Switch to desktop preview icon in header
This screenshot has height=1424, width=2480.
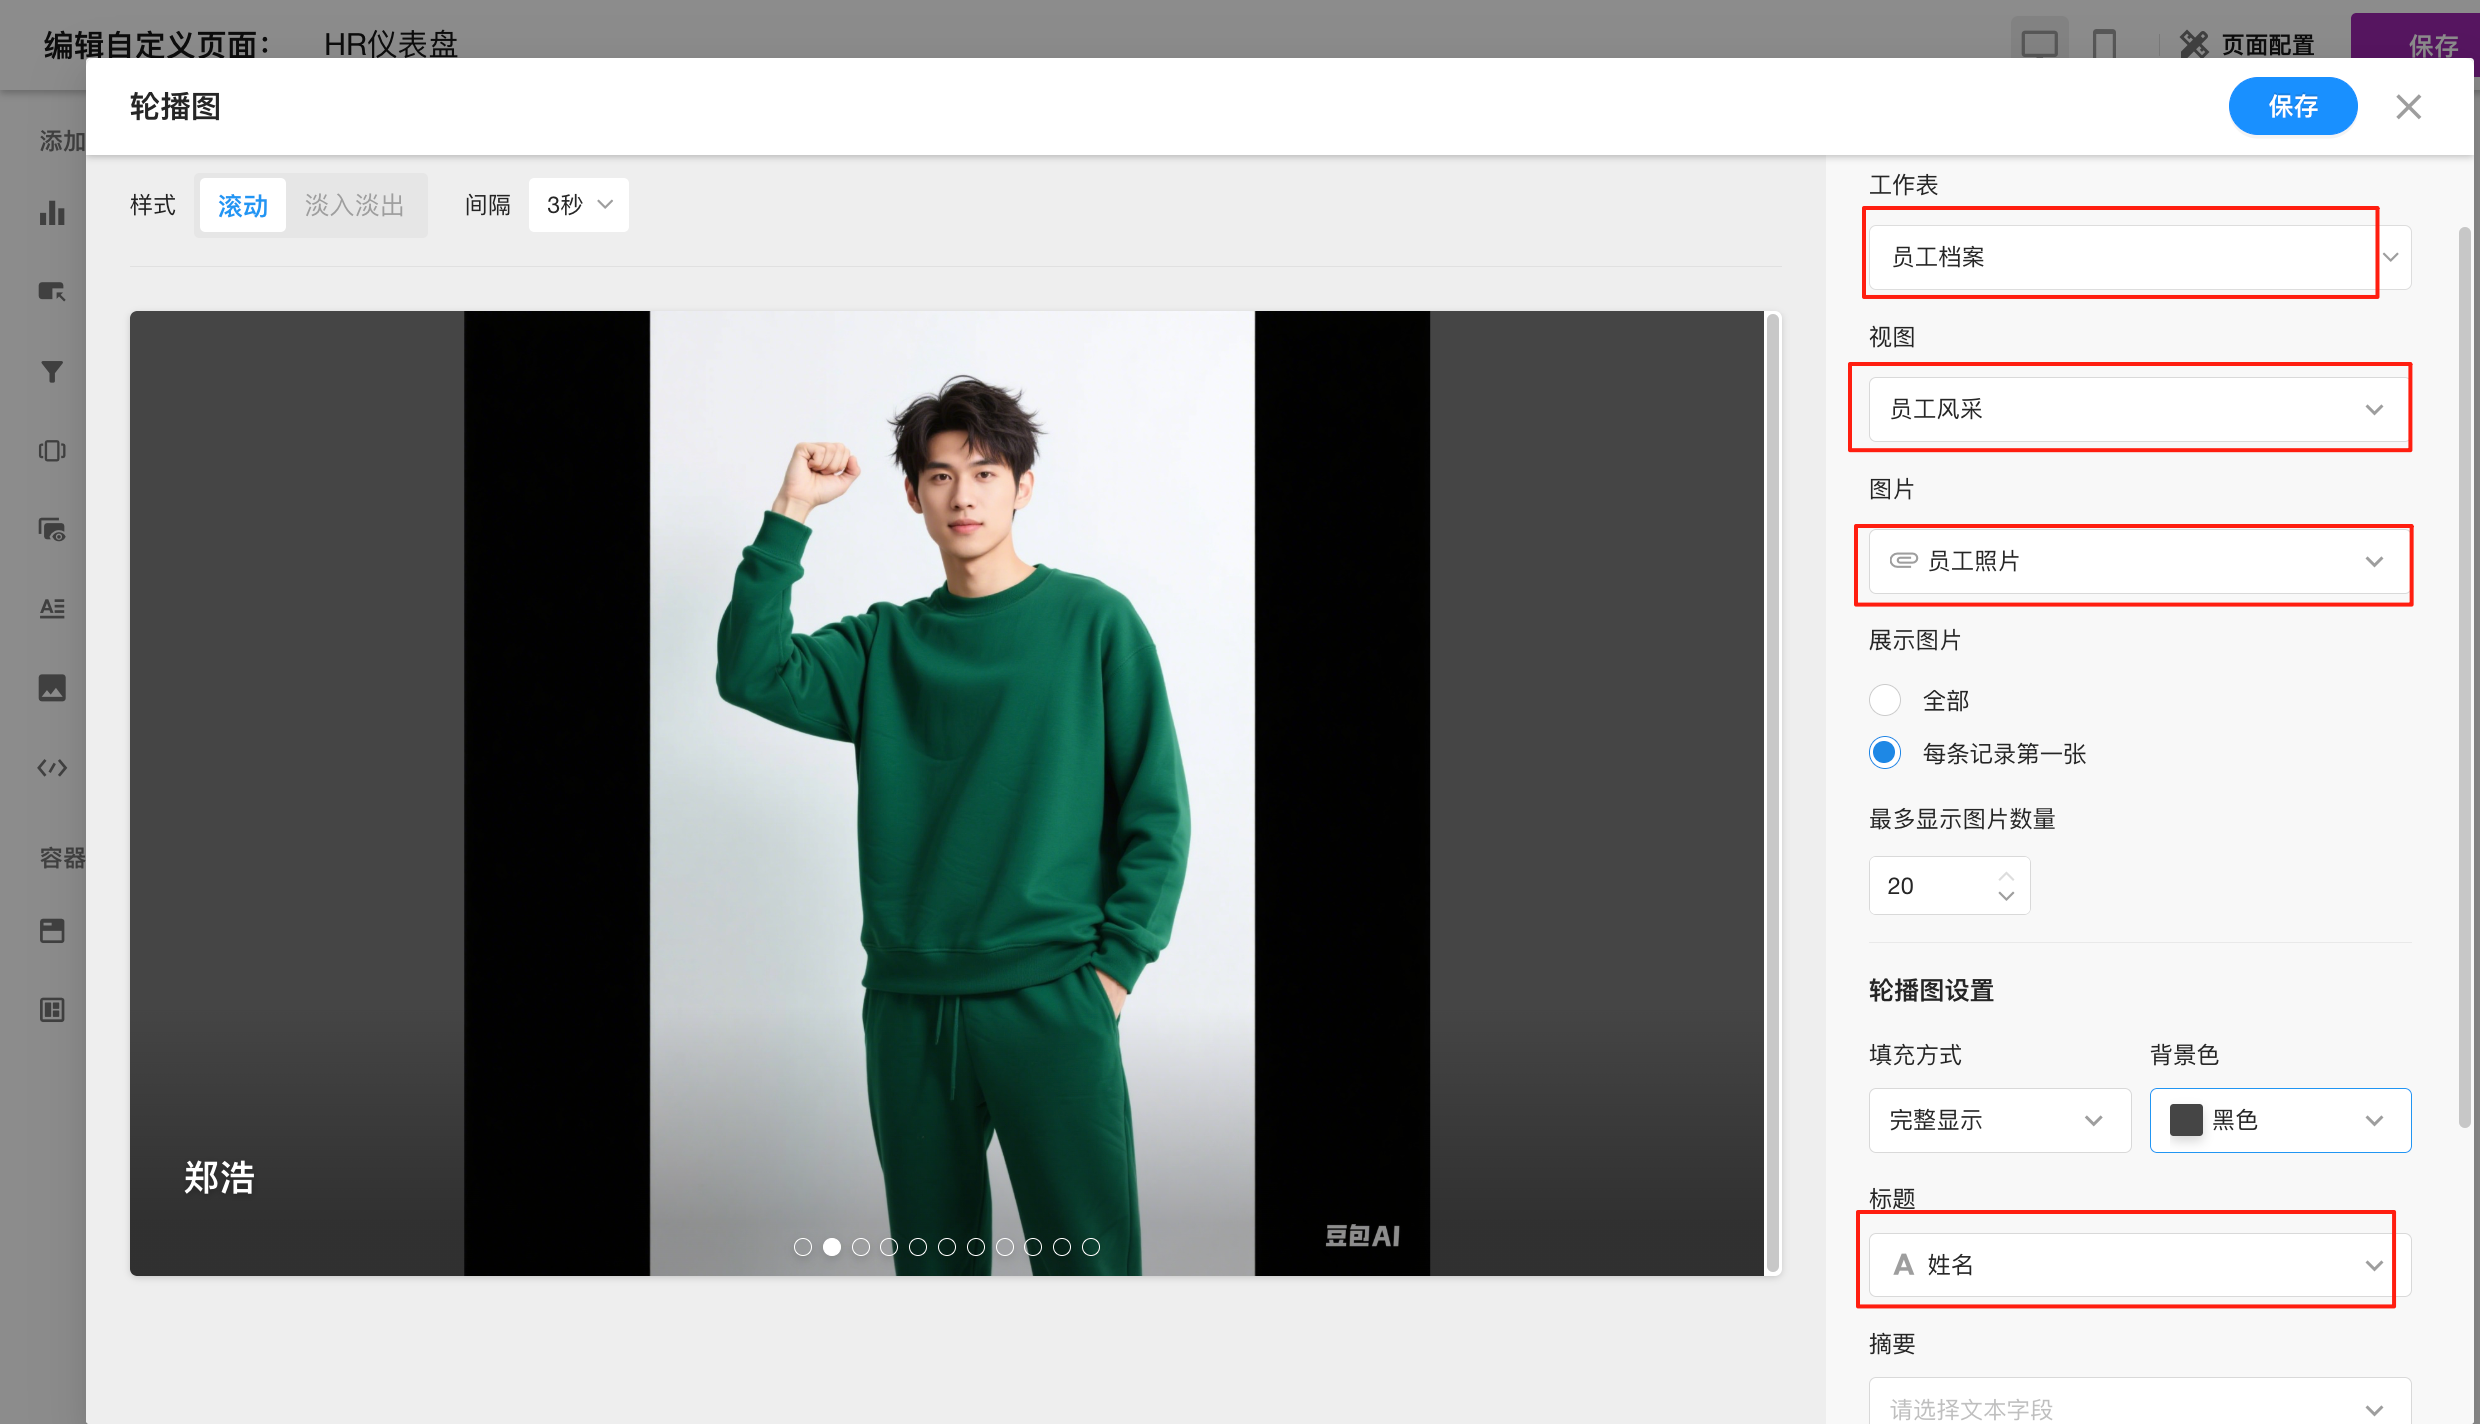coord(2039,44)
